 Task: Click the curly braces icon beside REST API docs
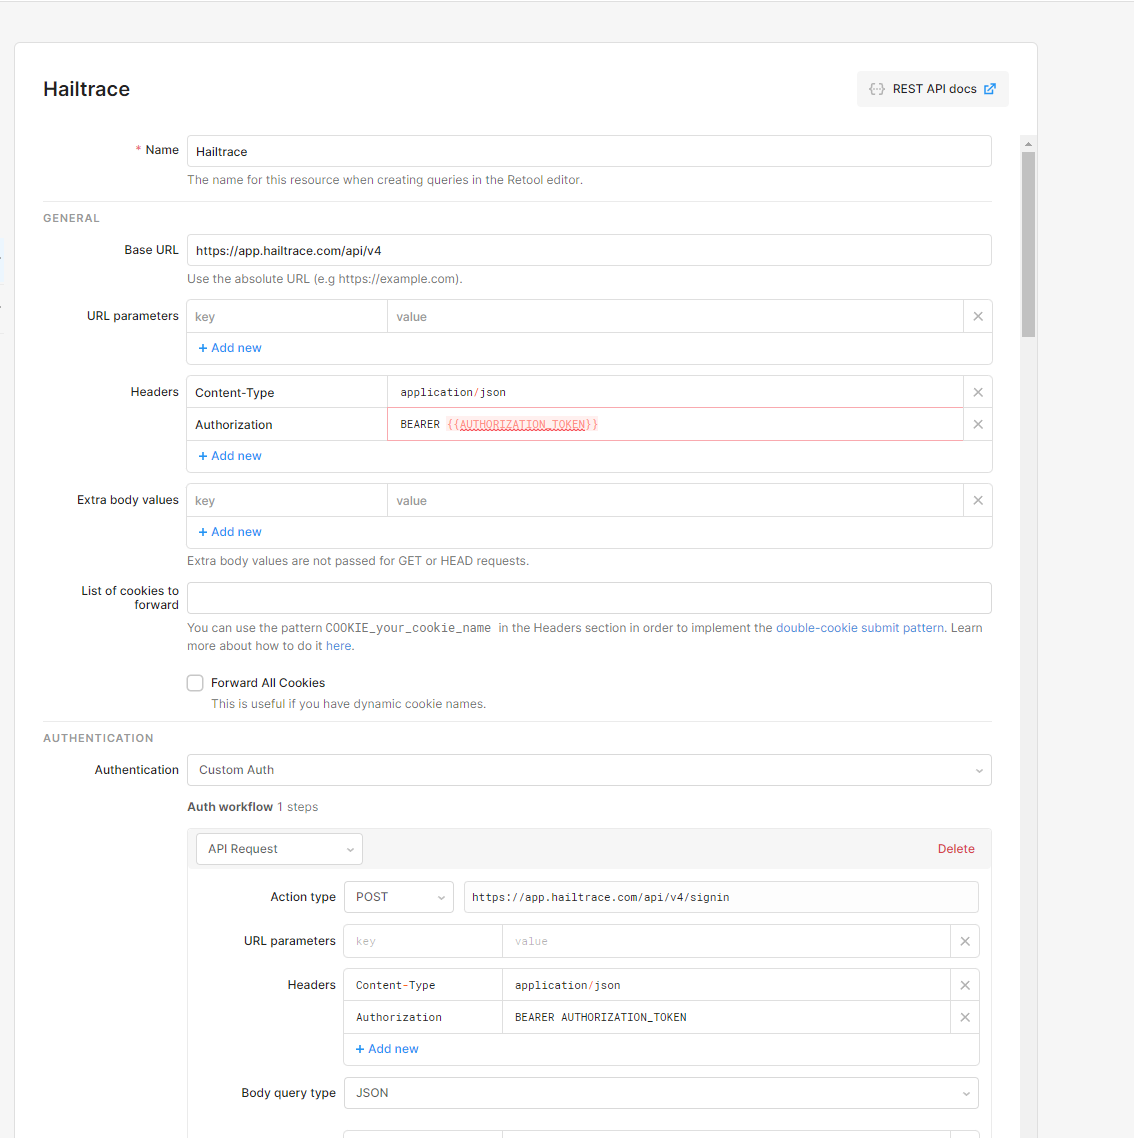(876, 89)
